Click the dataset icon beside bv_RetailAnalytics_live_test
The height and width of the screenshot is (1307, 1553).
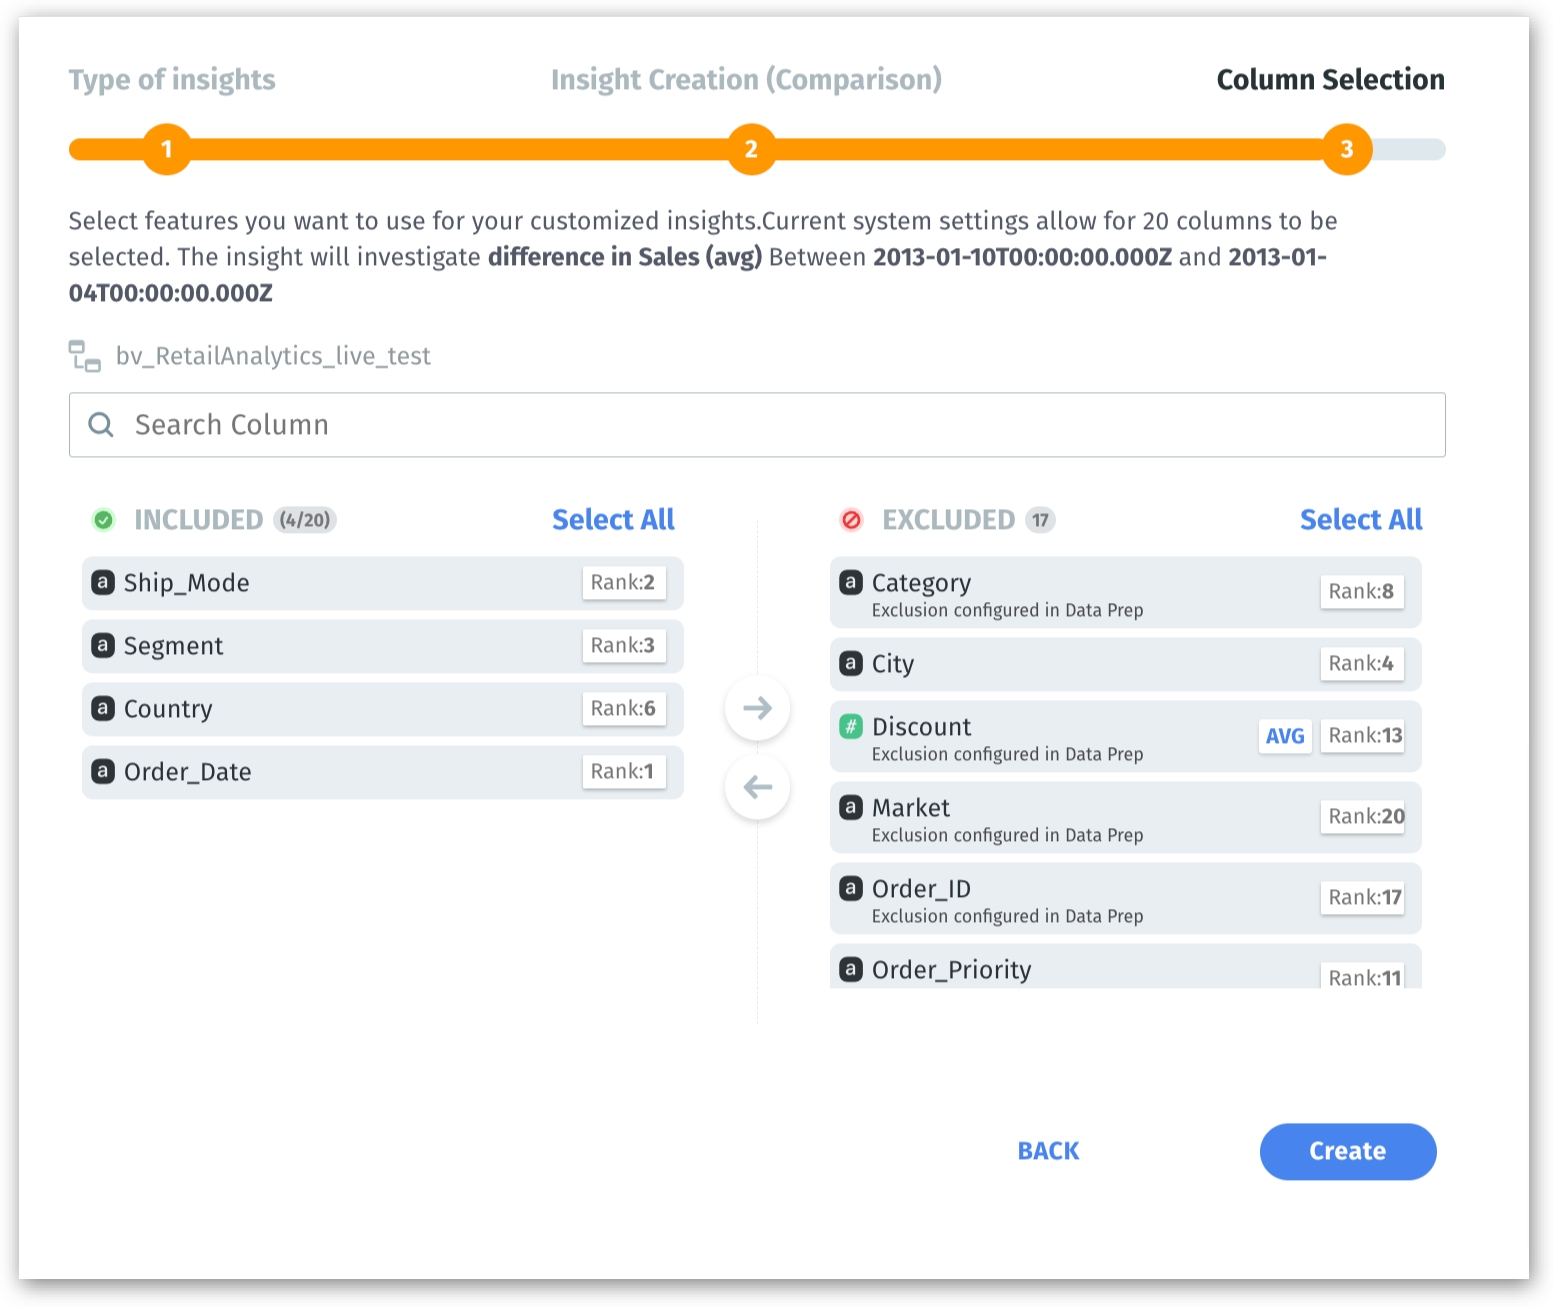pos(84,356)
